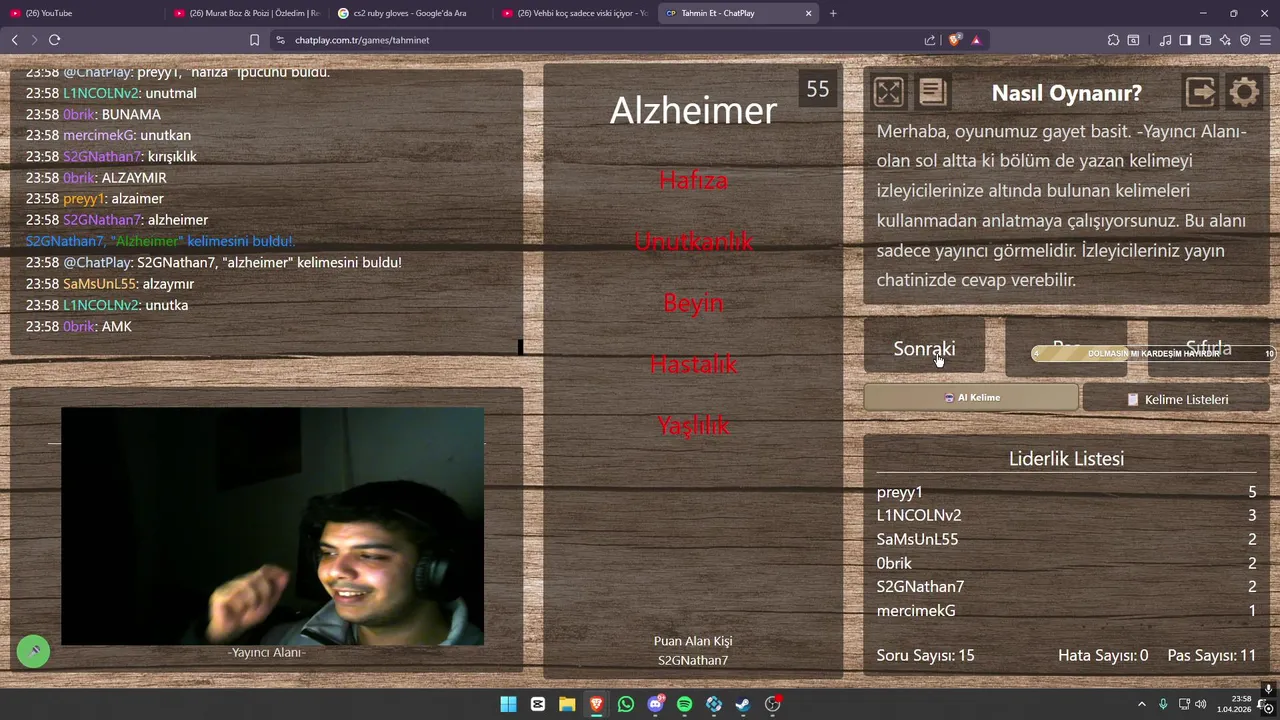The image size is (1280, 720).
Task: Click the volume speaker icon in system tray
Action: click(x=1200, y=704)
